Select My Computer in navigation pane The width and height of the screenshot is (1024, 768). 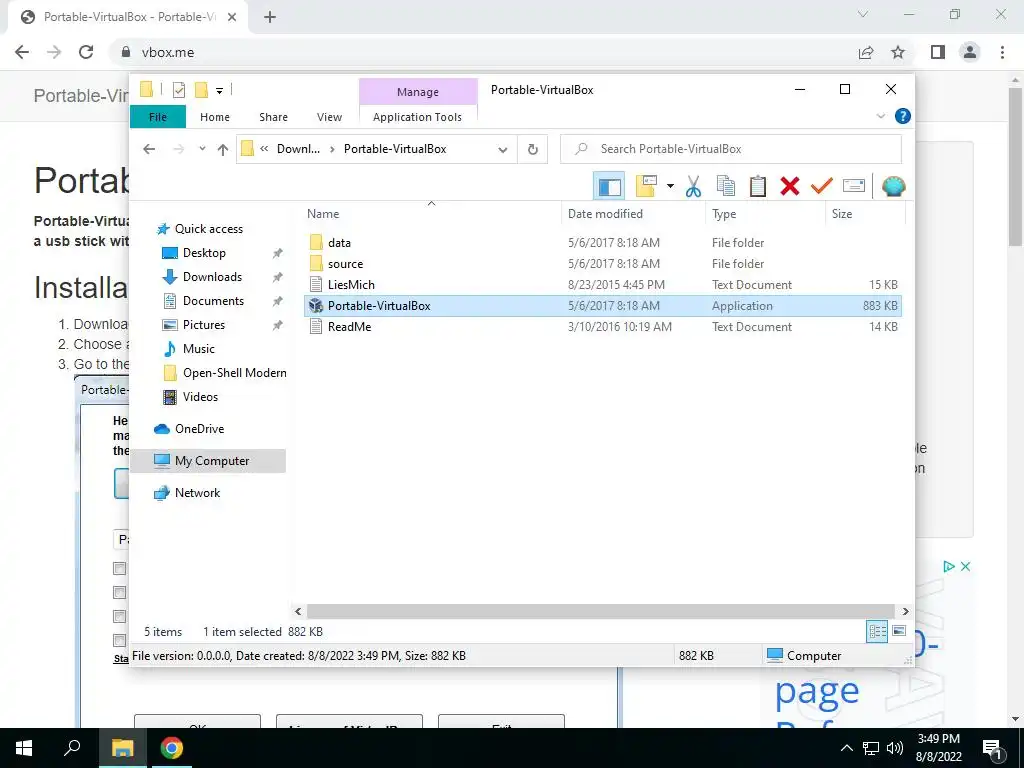208,461
